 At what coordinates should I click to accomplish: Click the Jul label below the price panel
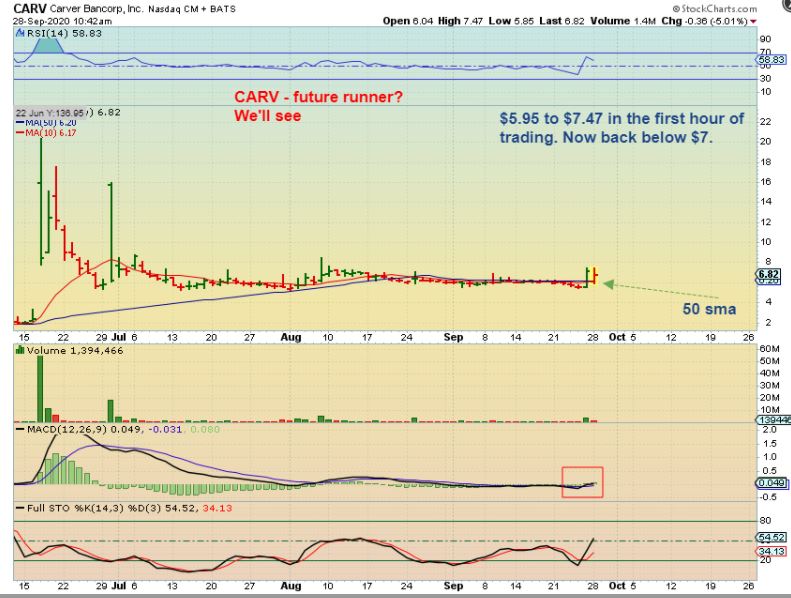(x=118, y=337)
